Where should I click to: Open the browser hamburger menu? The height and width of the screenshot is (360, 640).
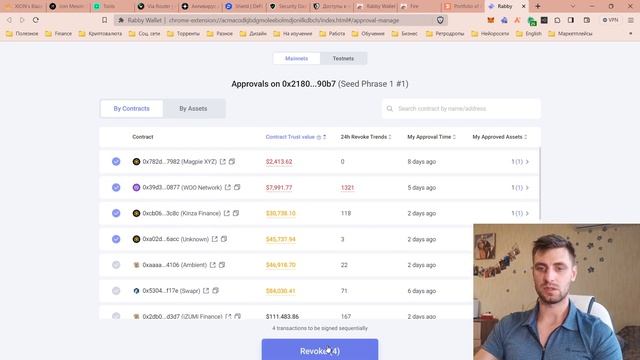point(631,20)
